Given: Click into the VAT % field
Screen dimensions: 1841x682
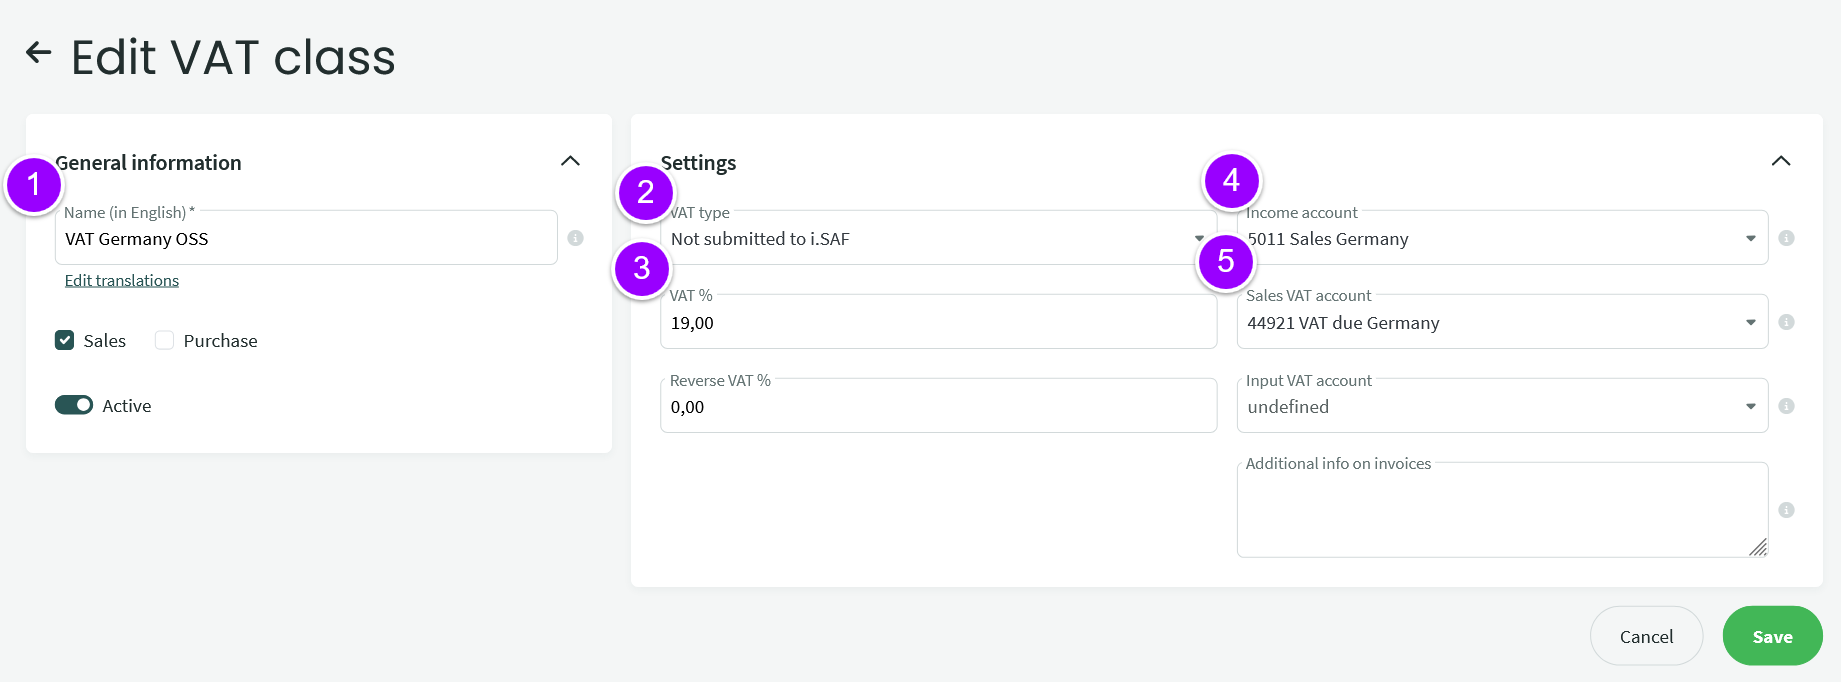Looking at the screenshot, I should pos(938,322).
